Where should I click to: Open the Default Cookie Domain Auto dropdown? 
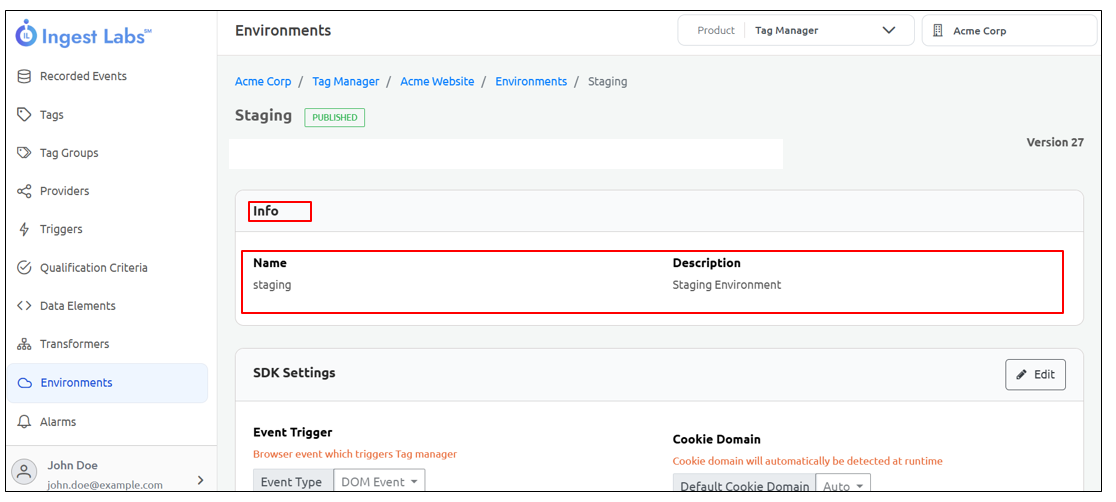tap(842, 486)
